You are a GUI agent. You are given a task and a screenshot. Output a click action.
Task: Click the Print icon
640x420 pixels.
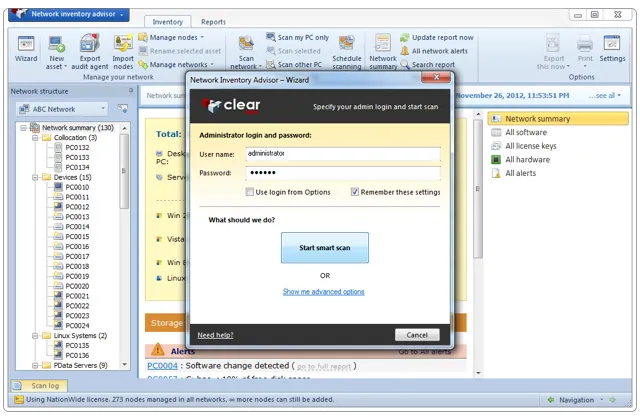coord(585,43)
